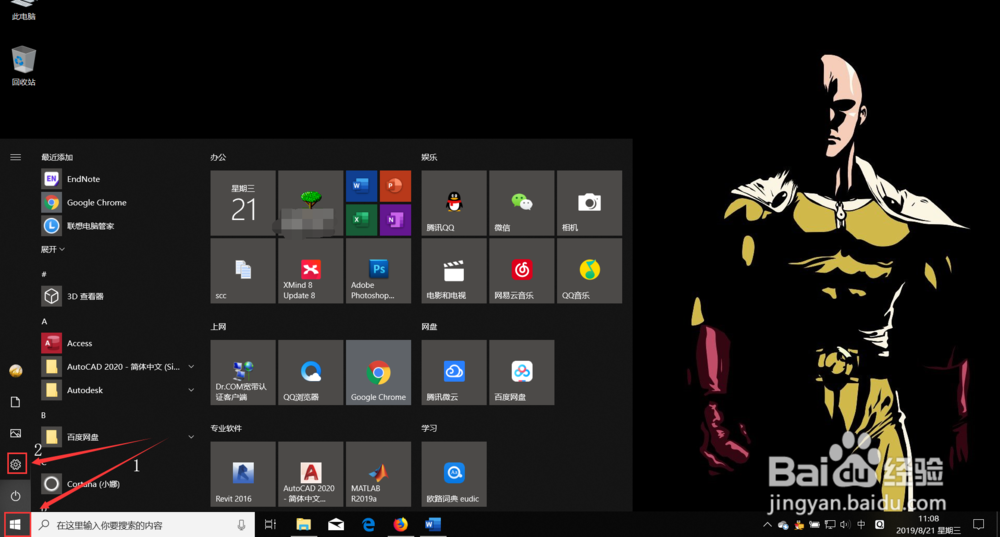This screenshot has width=1000, height=537.
Task: Open Pictures icon in Start sidebar
Action: tap(16, 433)
